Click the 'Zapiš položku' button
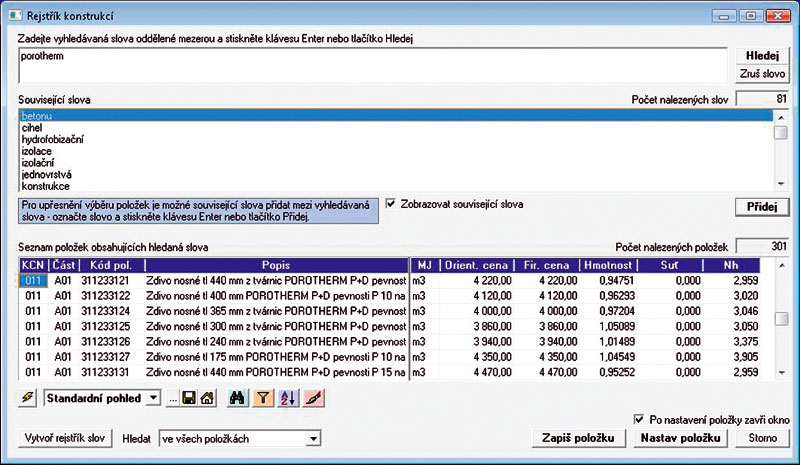Viewport: 800px width, 465px height. tap(578, 438)
